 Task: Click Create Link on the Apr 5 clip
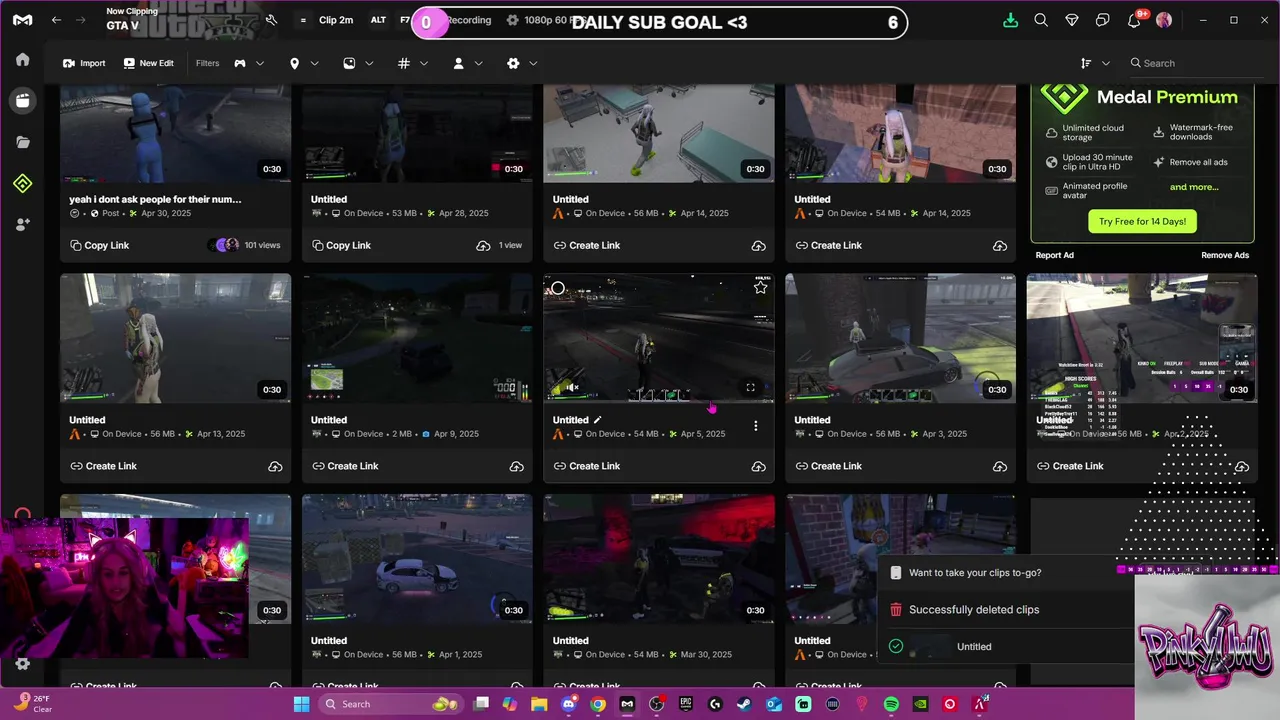tap(587, 466)
